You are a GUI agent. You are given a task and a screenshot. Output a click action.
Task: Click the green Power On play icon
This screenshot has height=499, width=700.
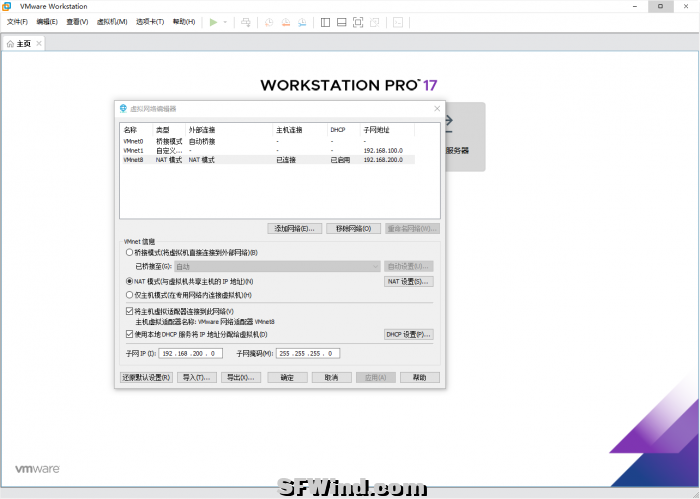point(213,22)
